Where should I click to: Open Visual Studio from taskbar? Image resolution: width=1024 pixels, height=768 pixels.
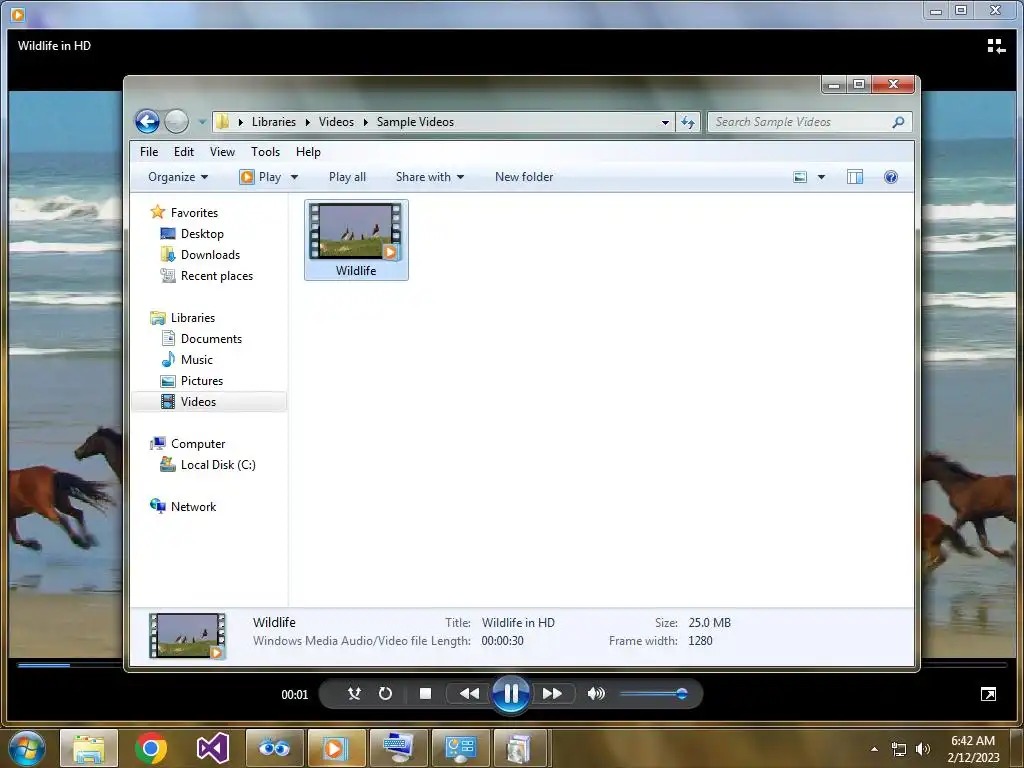(212, 748)
